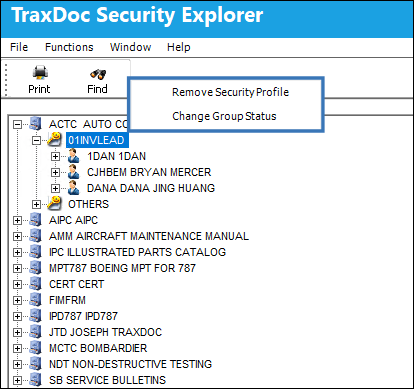The width and height of the screenshot is (414, 389).
Task: Click the IPD787 document icon
Action: [36, 316]
